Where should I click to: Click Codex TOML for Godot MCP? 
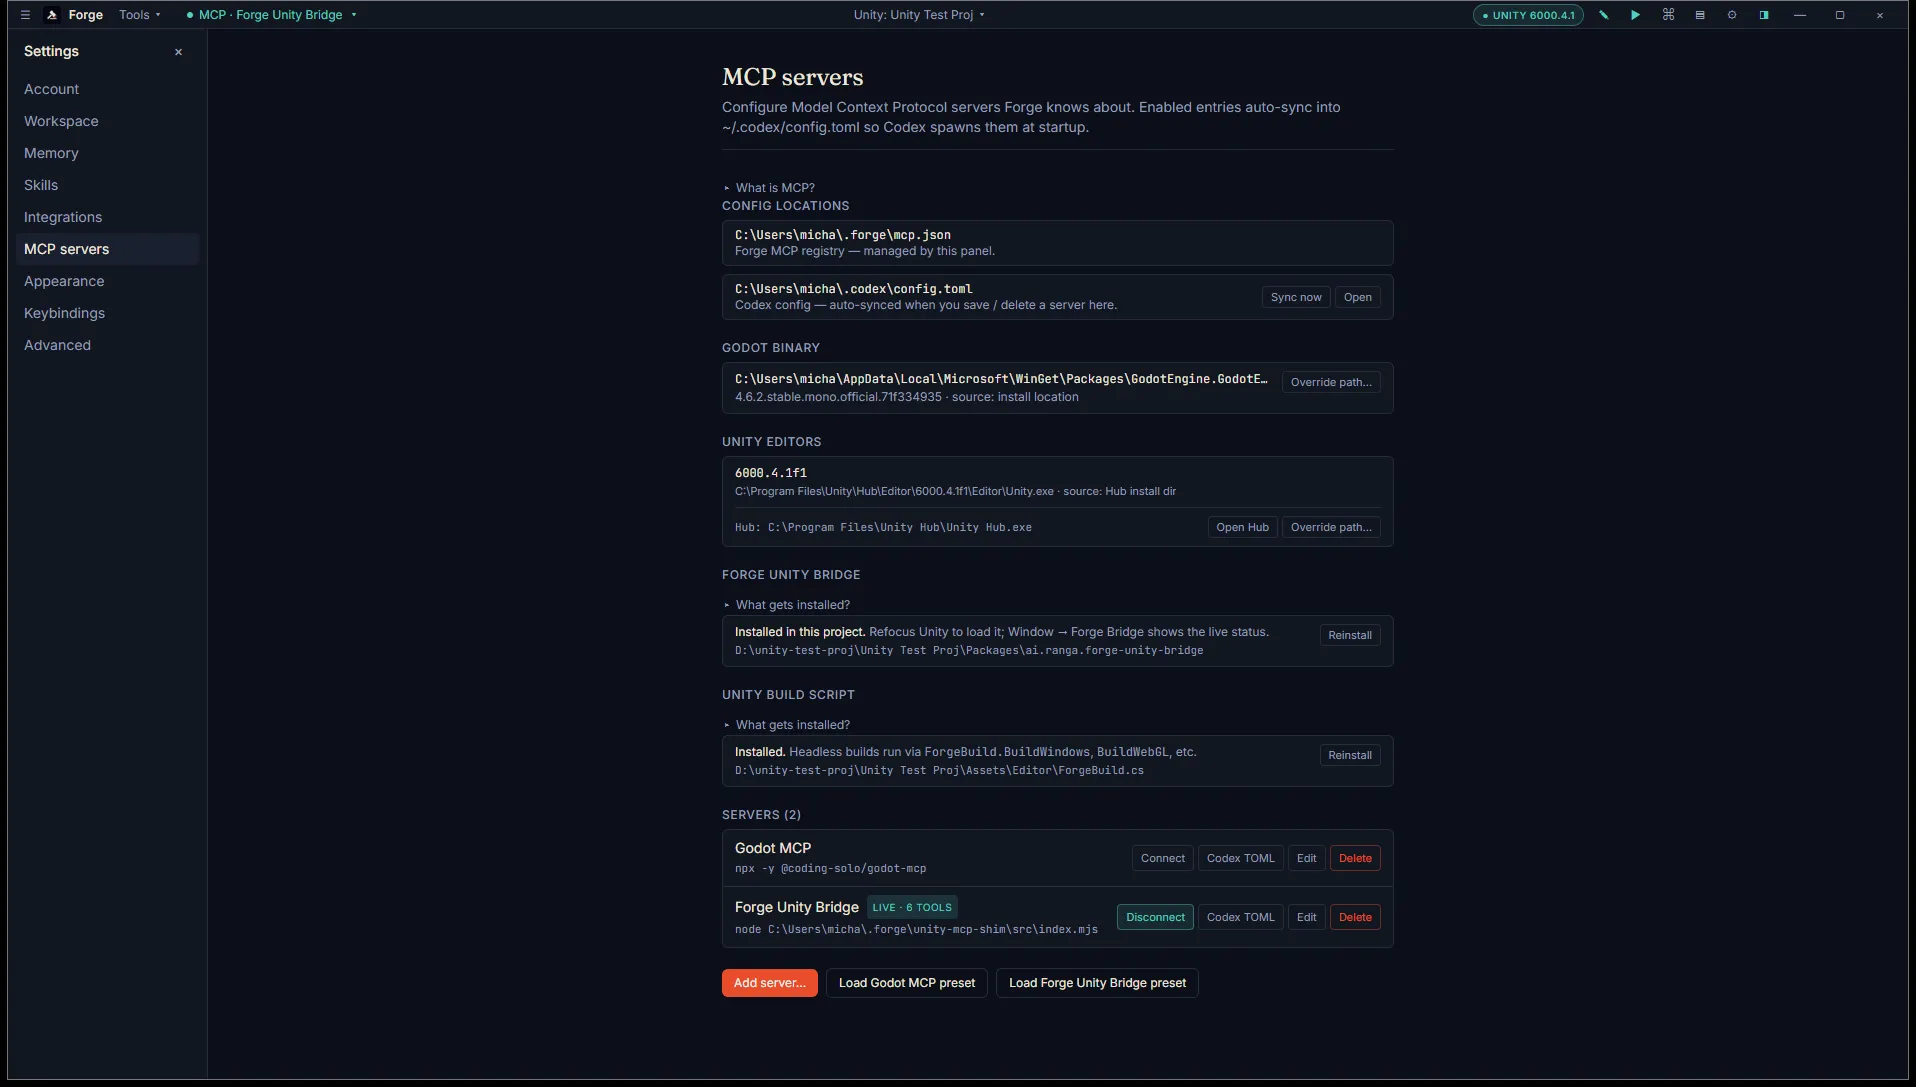(x=1241, y=858)
